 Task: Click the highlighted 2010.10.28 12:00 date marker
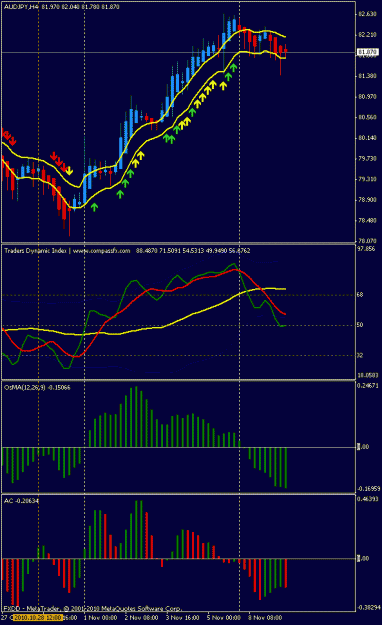click(37, 617)
